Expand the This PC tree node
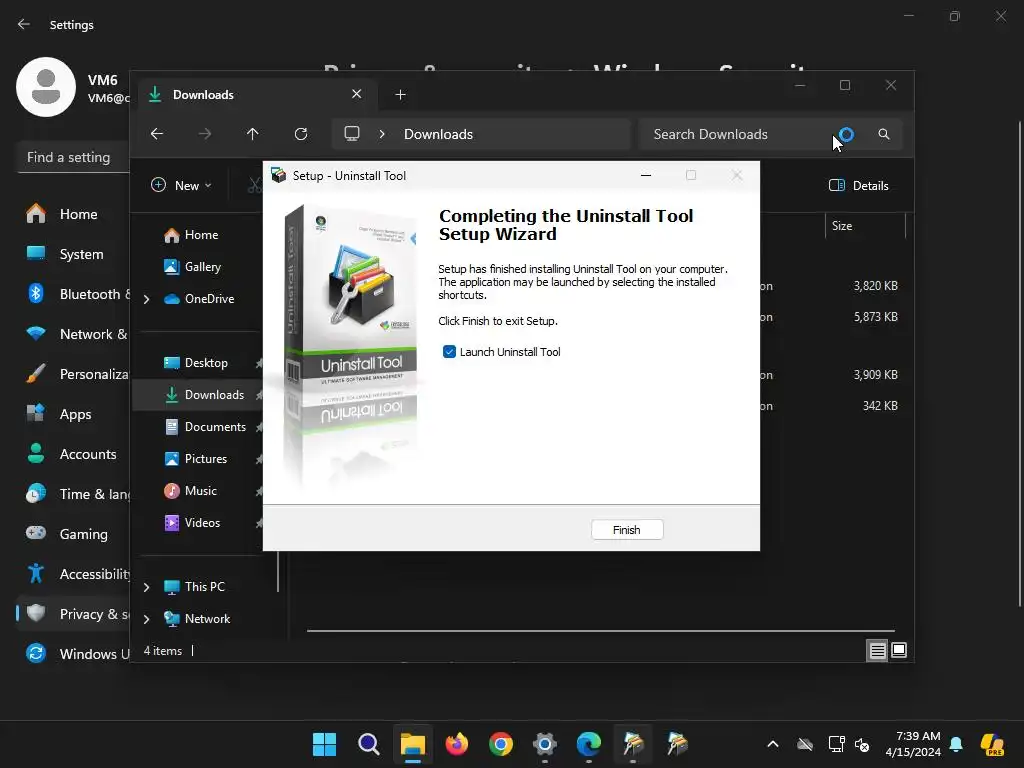Image resolution: width=1024 pixels, height=768 pixels. pyautogui.click(x=146, y=587)
